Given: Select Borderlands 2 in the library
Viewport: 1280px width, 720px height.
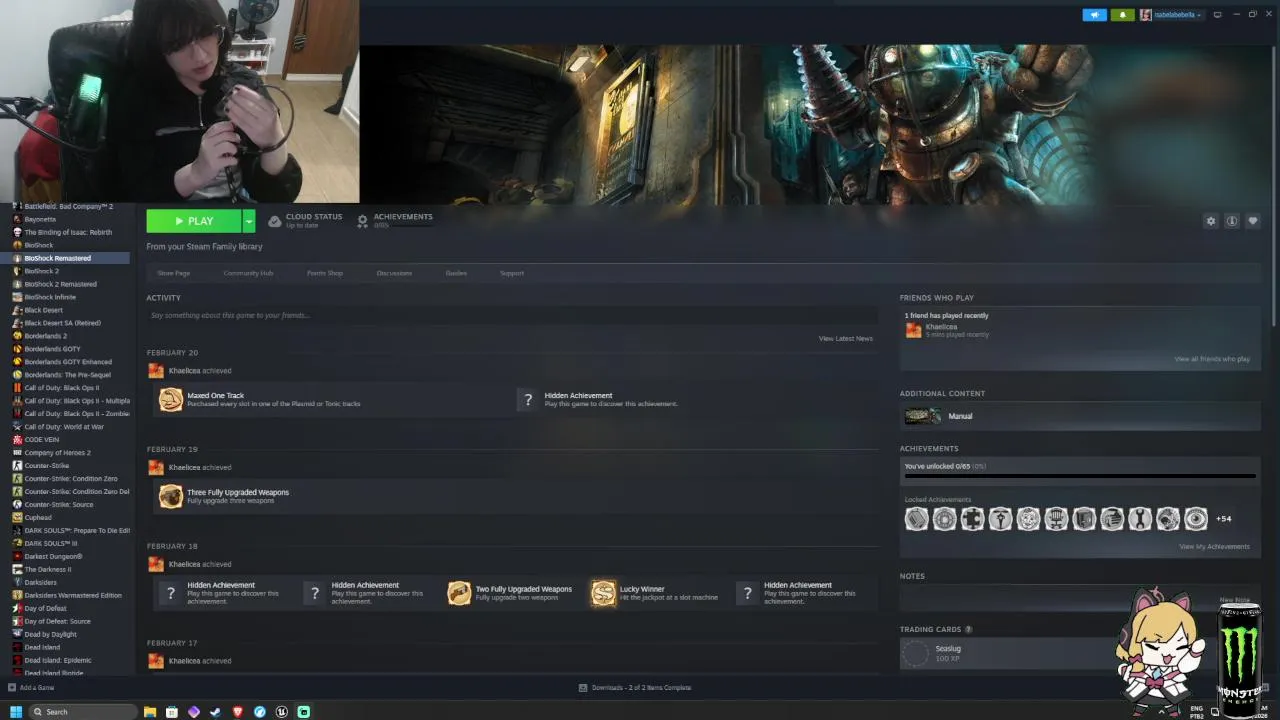Looking at the screenshot, I should [46, 336].
